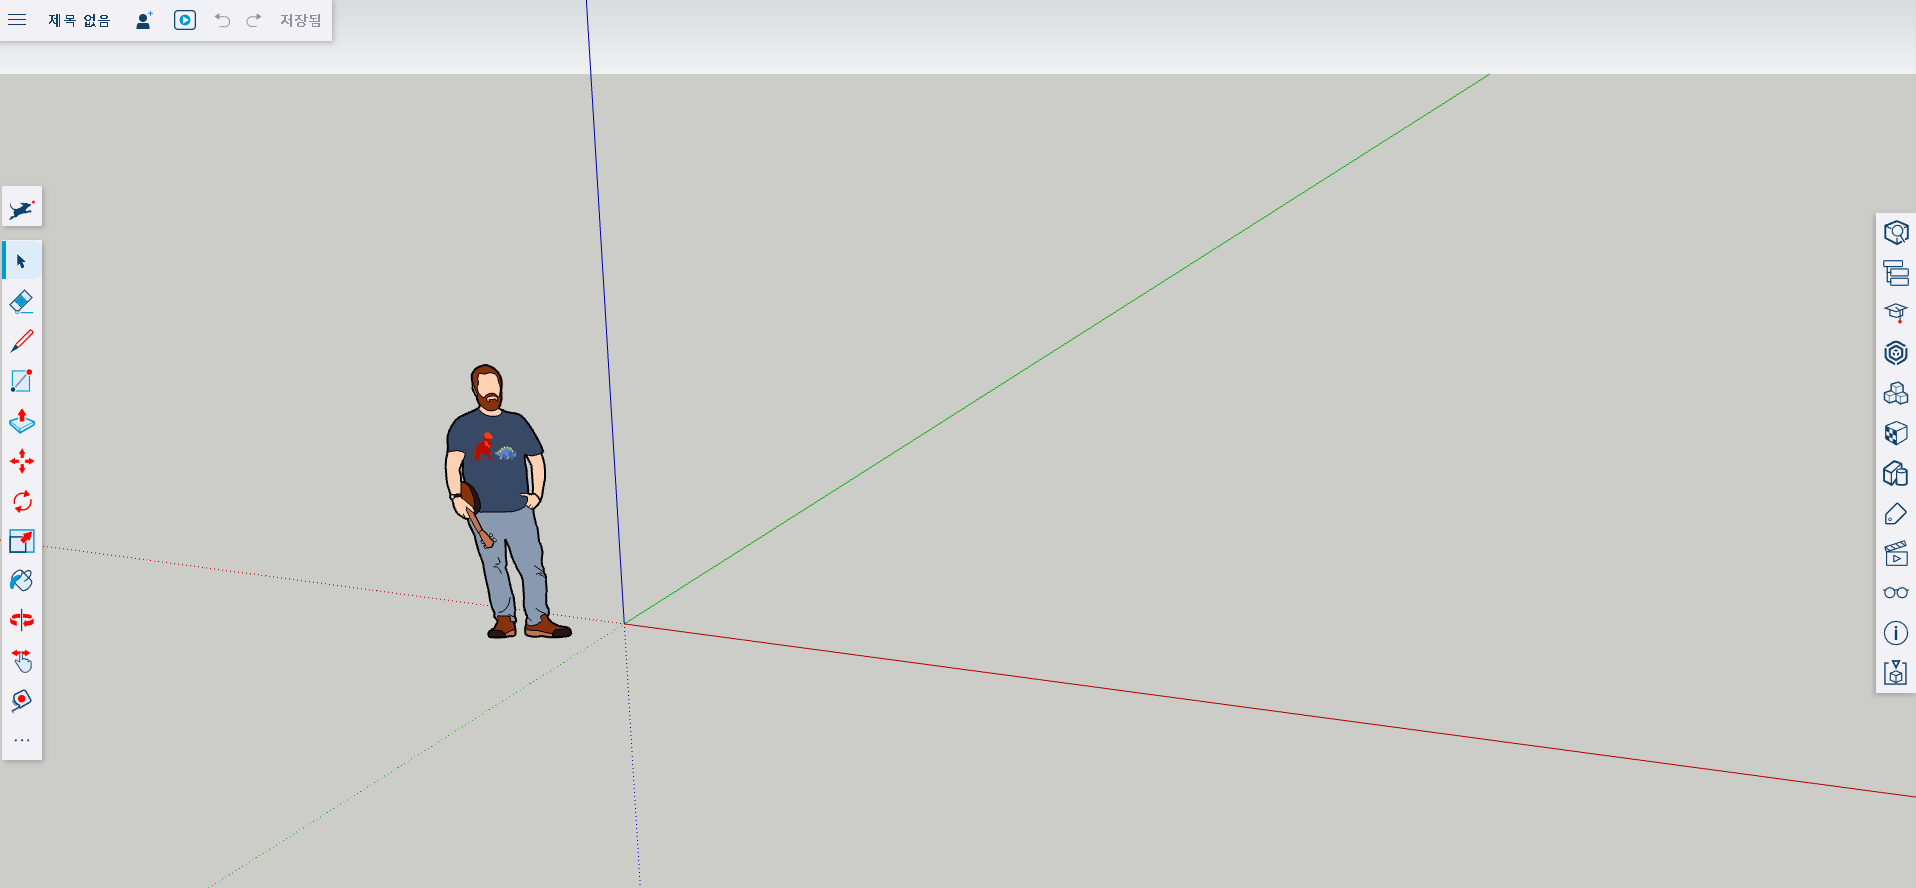Open the Solid Inspector panel
The image size is (1916, 888).
[x=1896, y=673]
